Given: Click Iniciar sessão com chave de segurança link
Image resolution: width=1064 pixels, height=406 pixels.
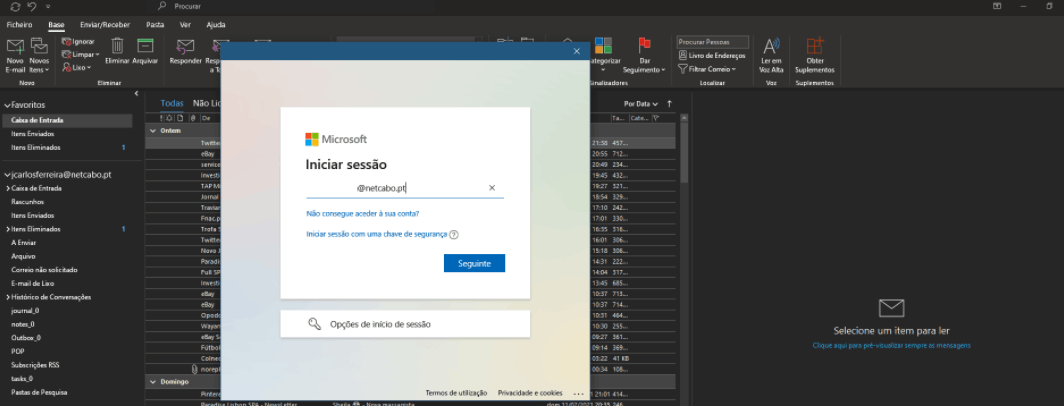Looking at the screenshot, I should tap(377, 234).
